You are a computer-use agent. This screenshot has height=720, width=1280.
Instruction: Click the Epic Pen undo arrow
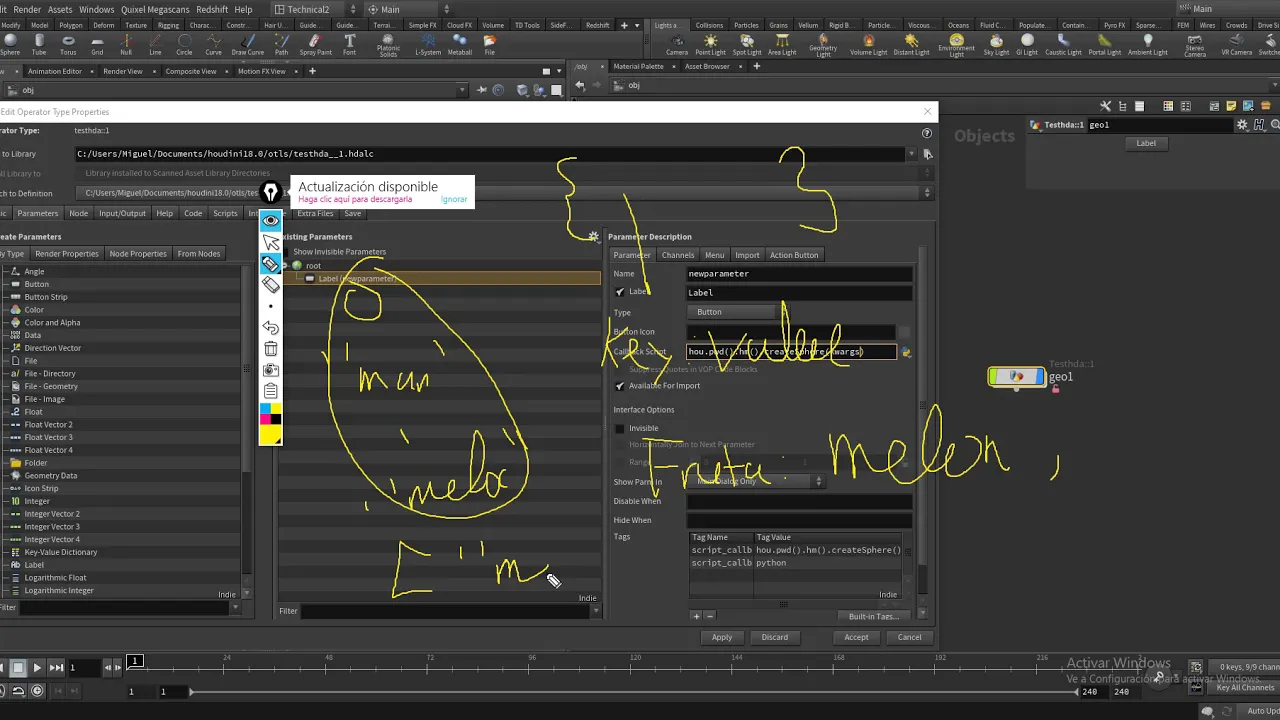coord(270,327)
